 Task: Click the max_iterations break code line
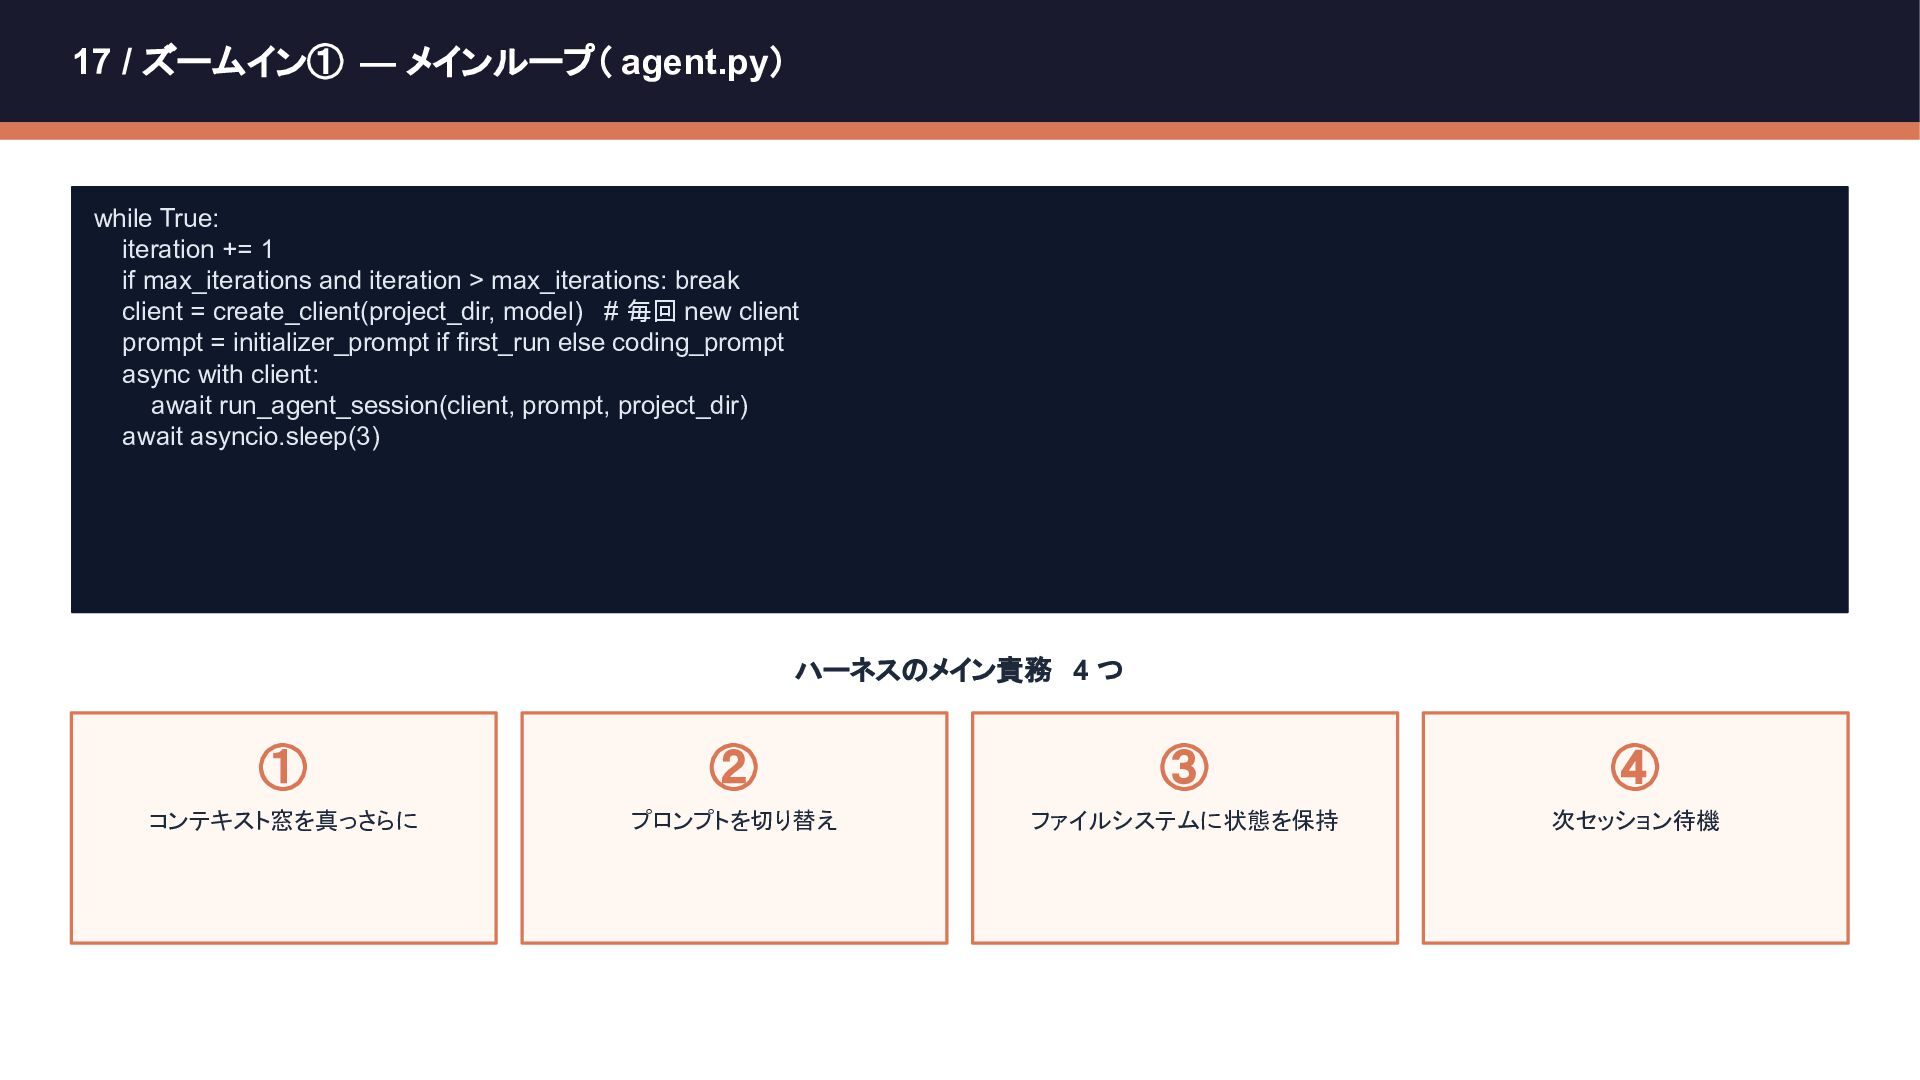coord(430,280)
